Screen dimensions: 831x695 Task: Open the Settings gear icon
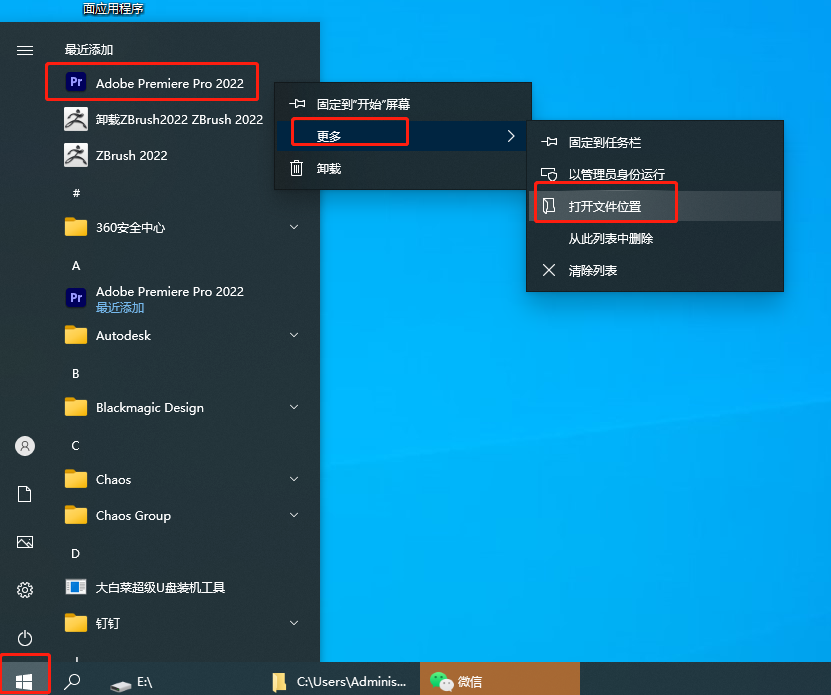coord(24,590)
